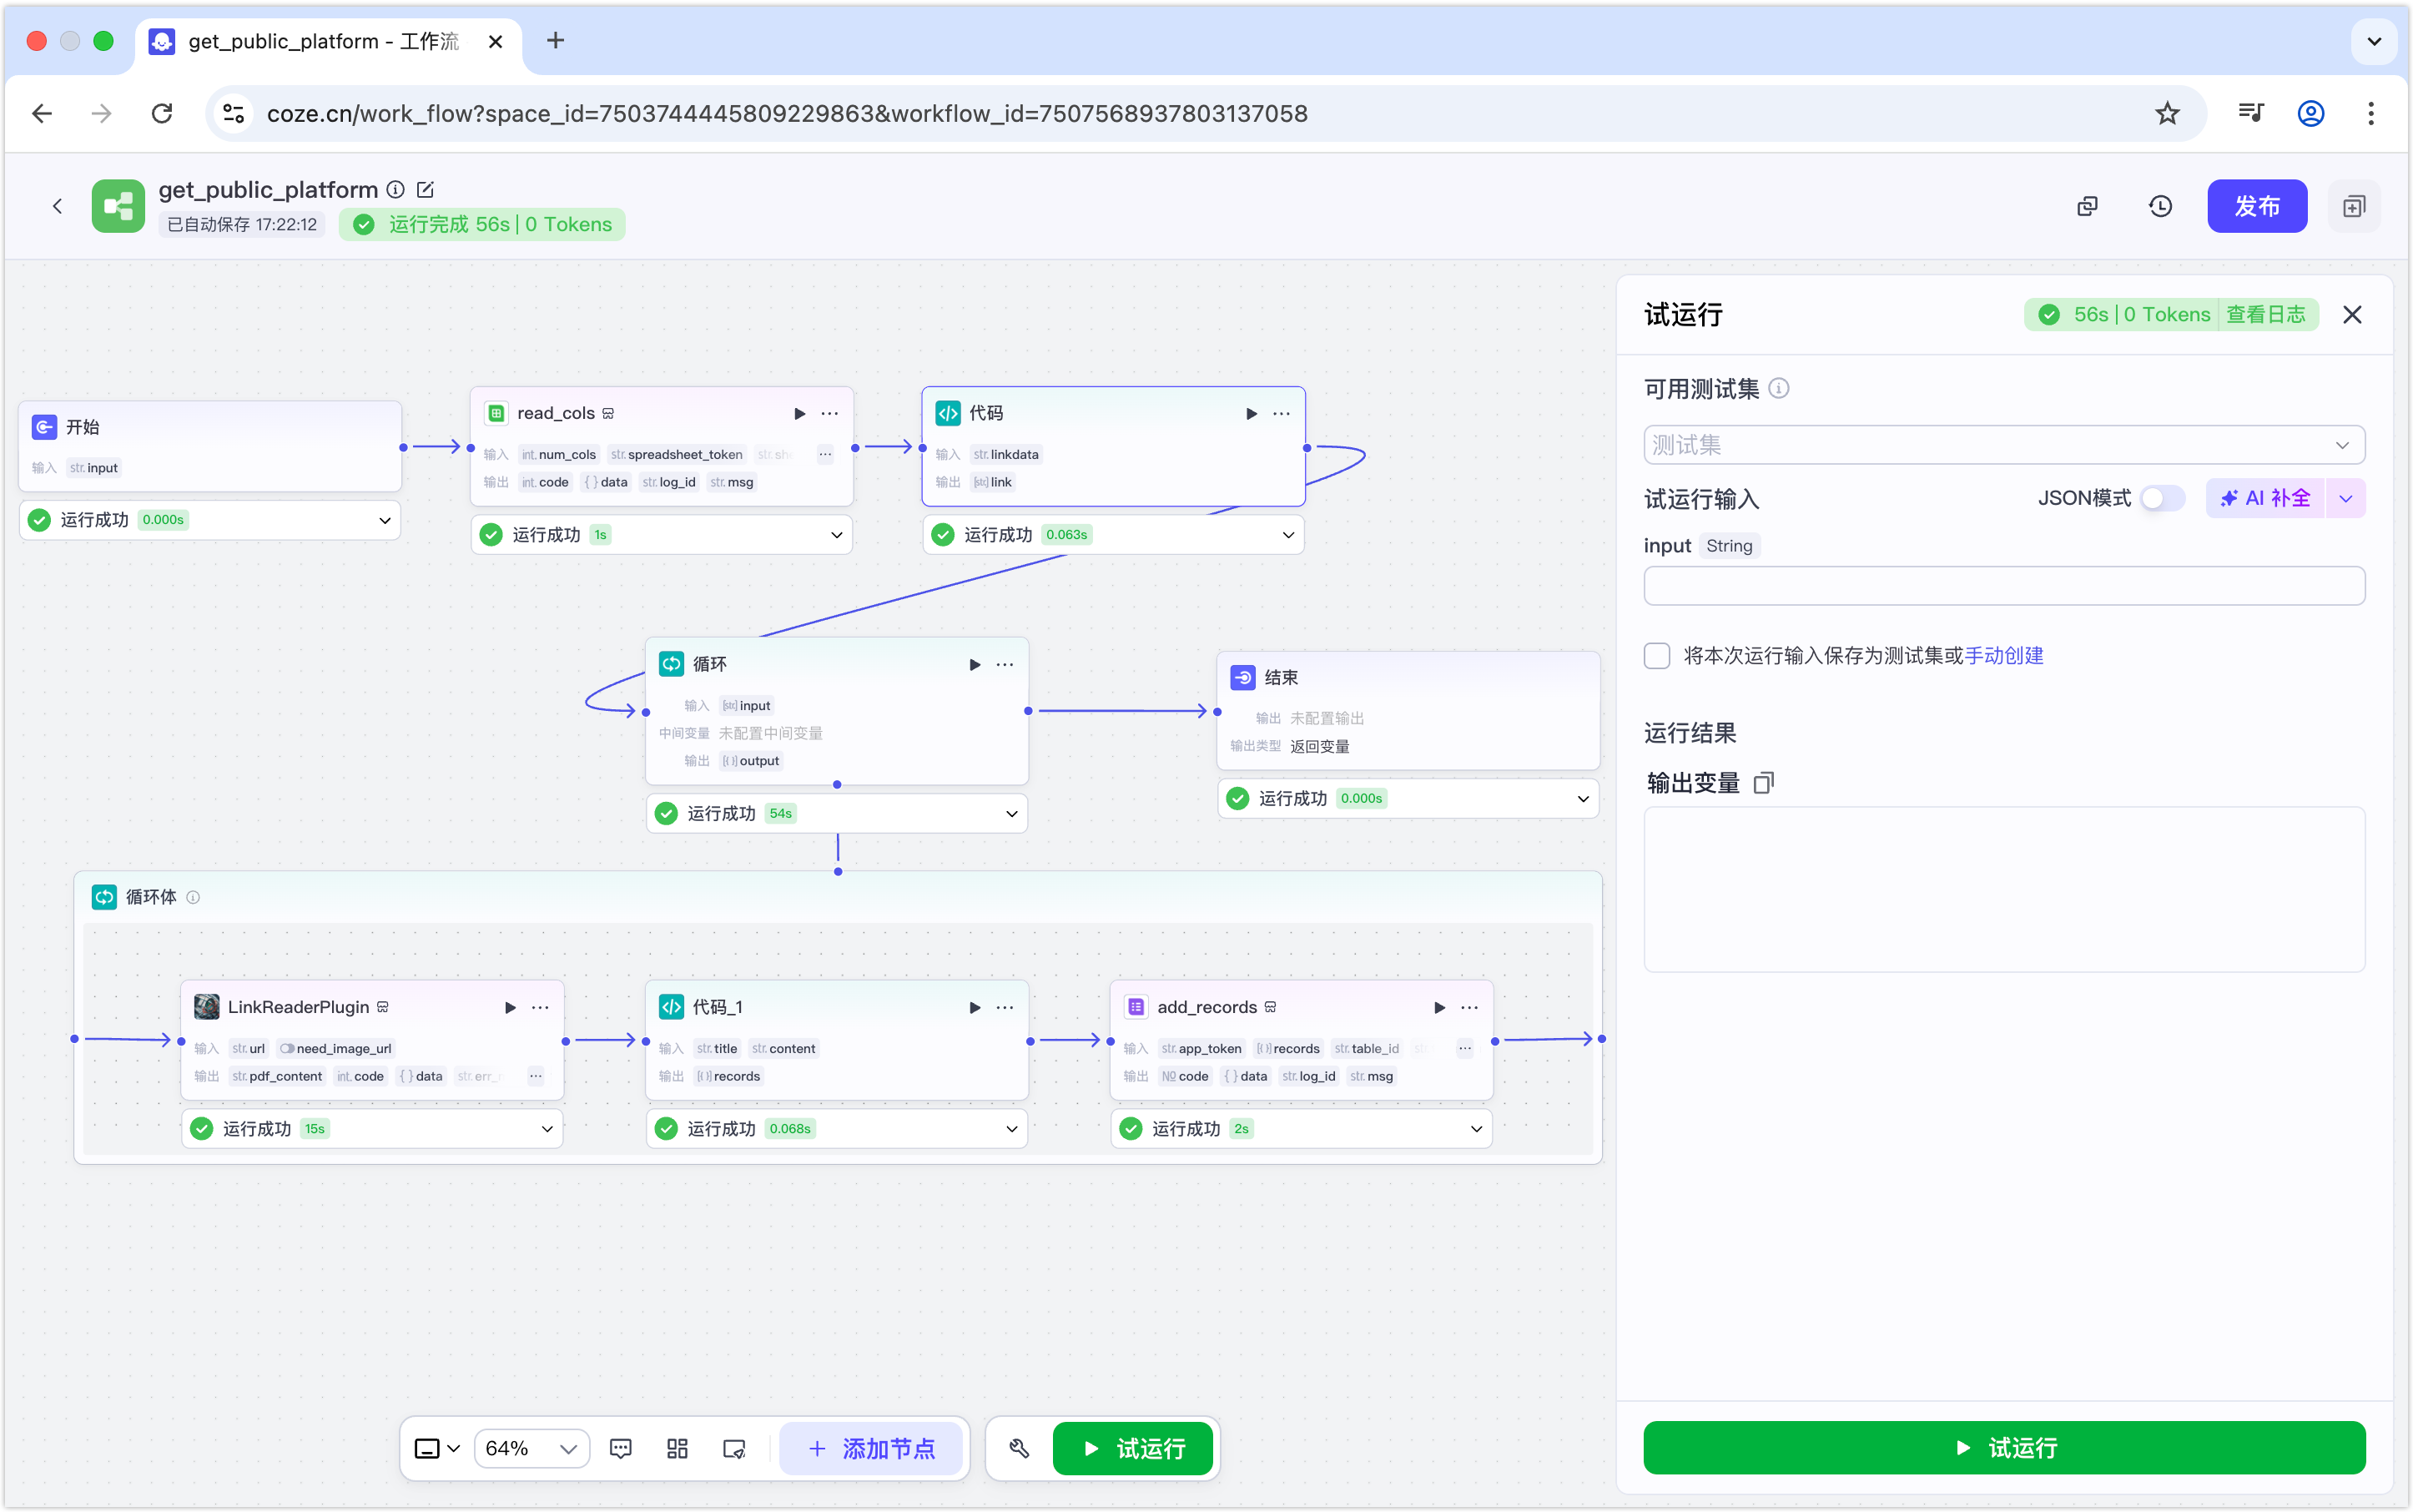The width and height of the screenshot is (2413, 1512).
Task: Check save run input as test set
Action: click(x=1657, y=656)
